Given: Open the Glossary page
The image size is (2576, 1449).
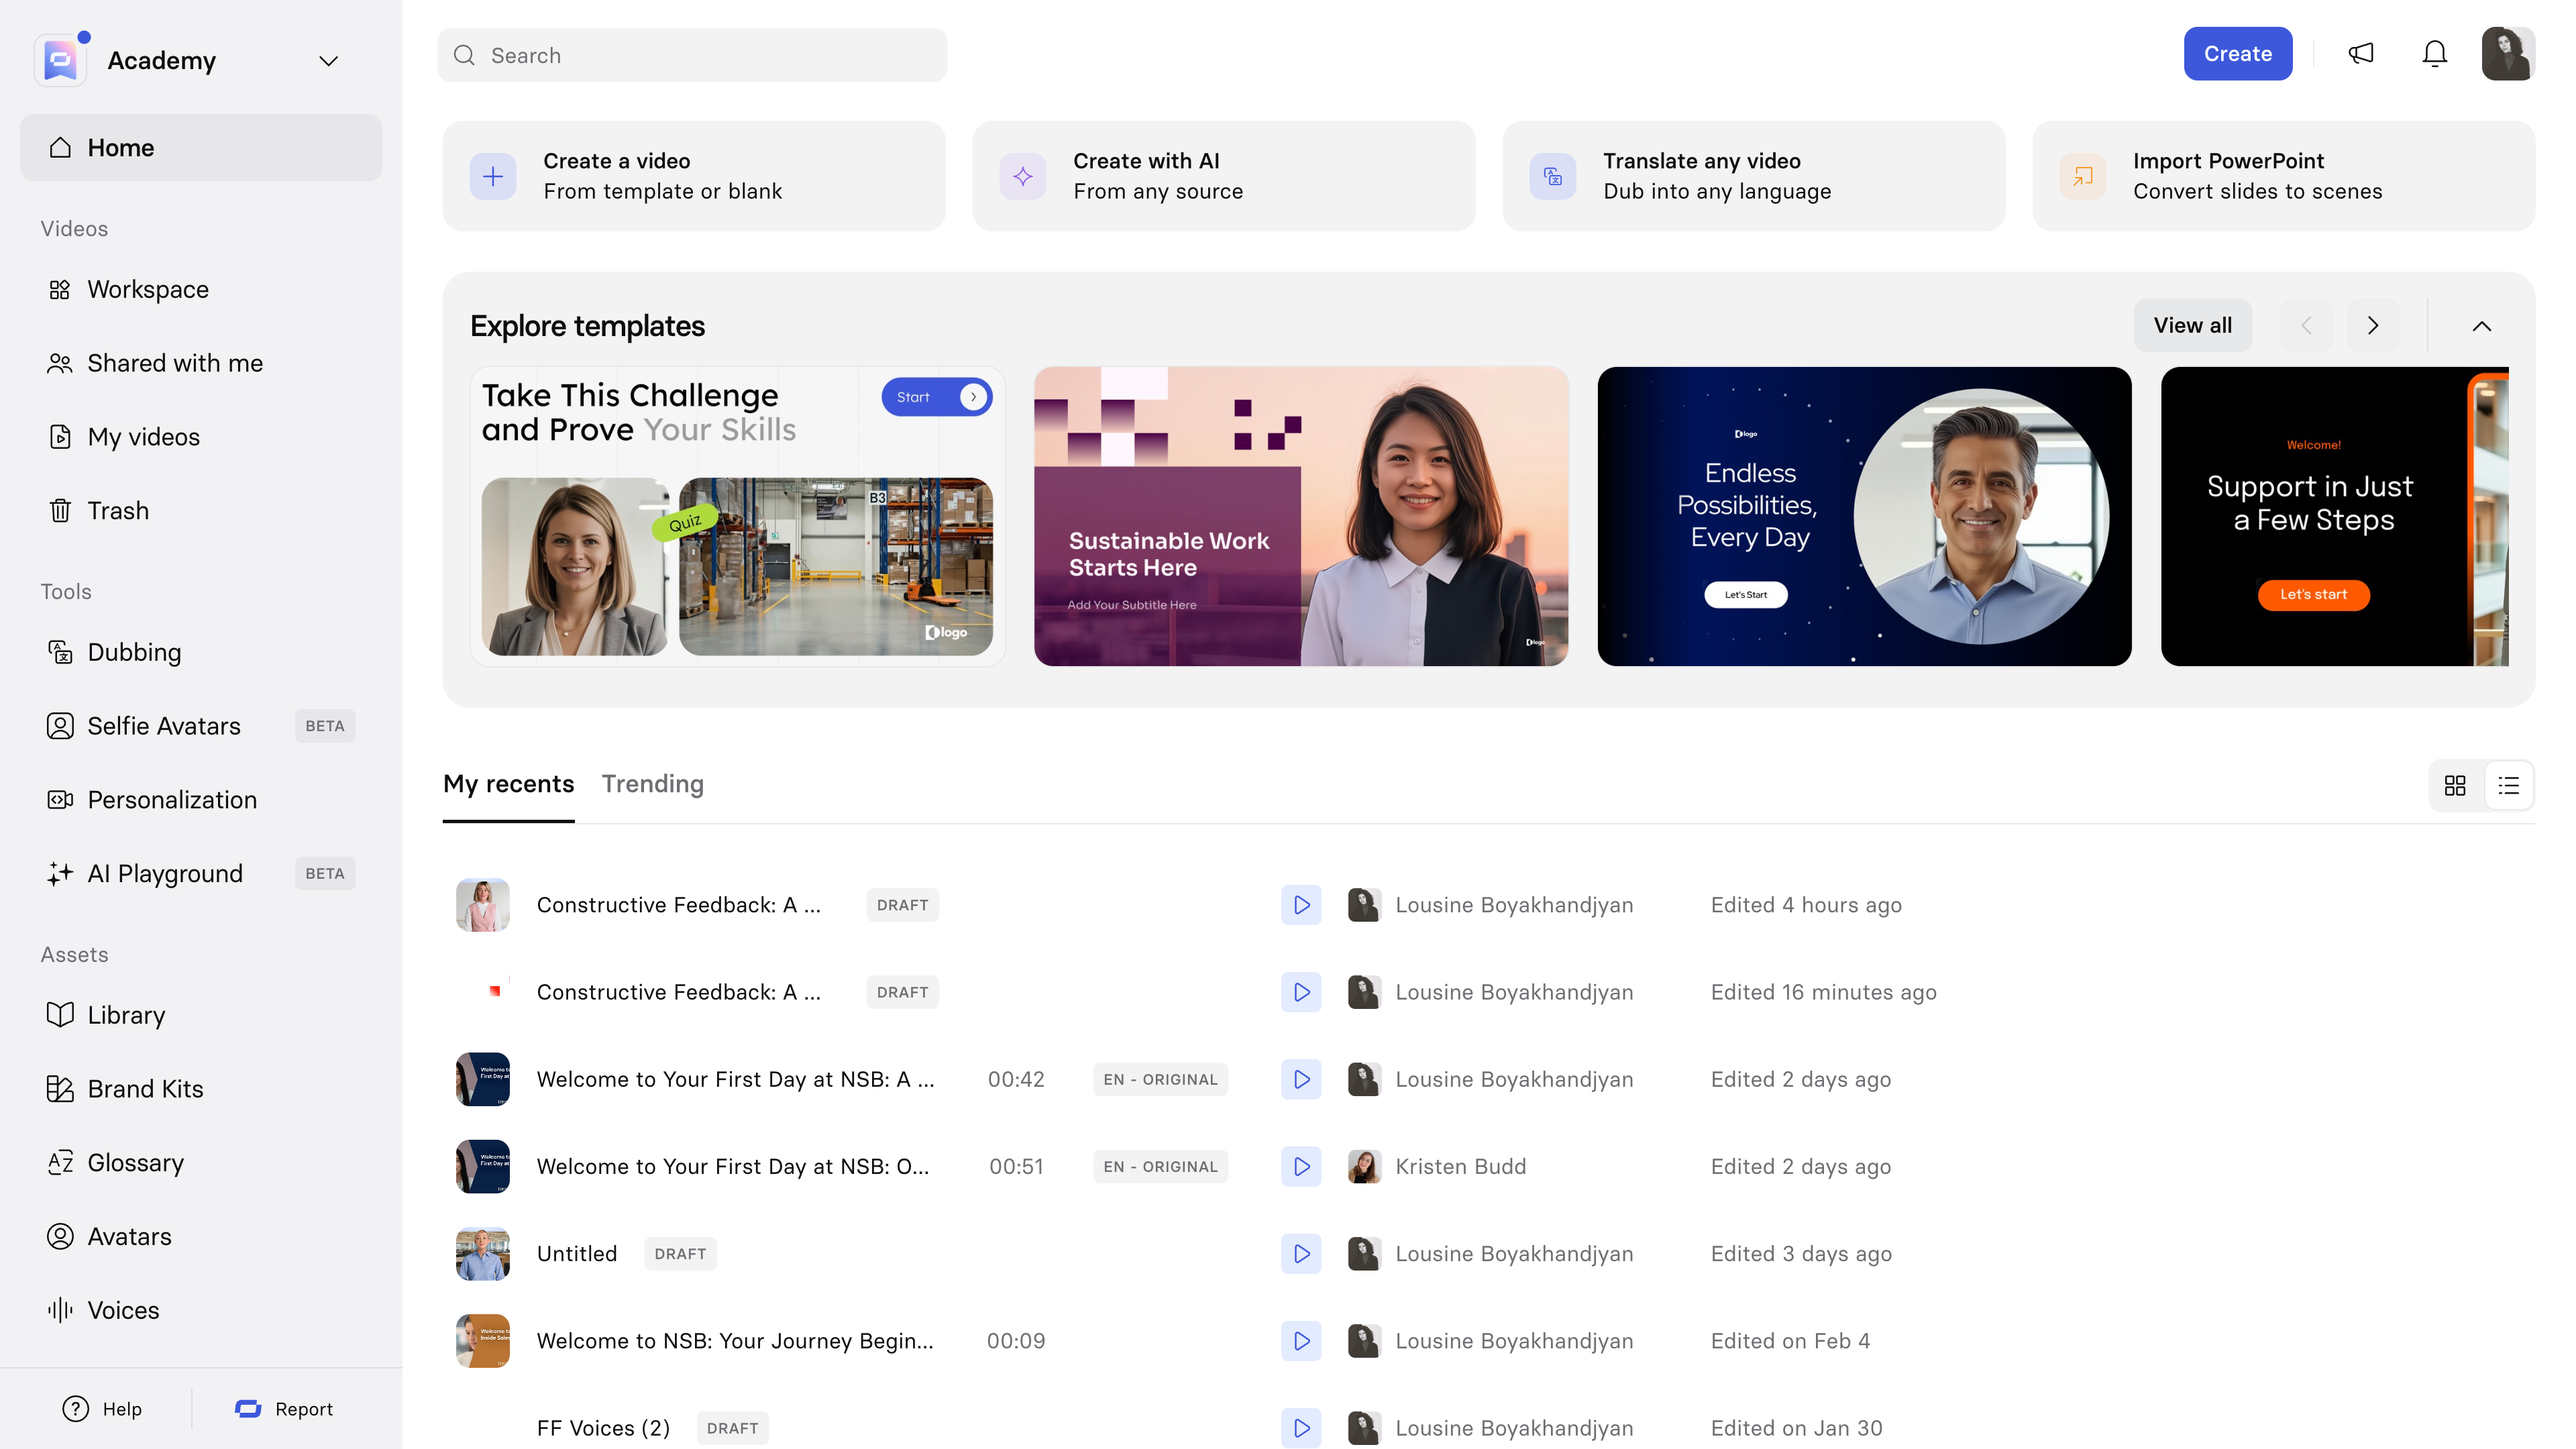Looking at the screenshot, I should tap(135, 1163).
